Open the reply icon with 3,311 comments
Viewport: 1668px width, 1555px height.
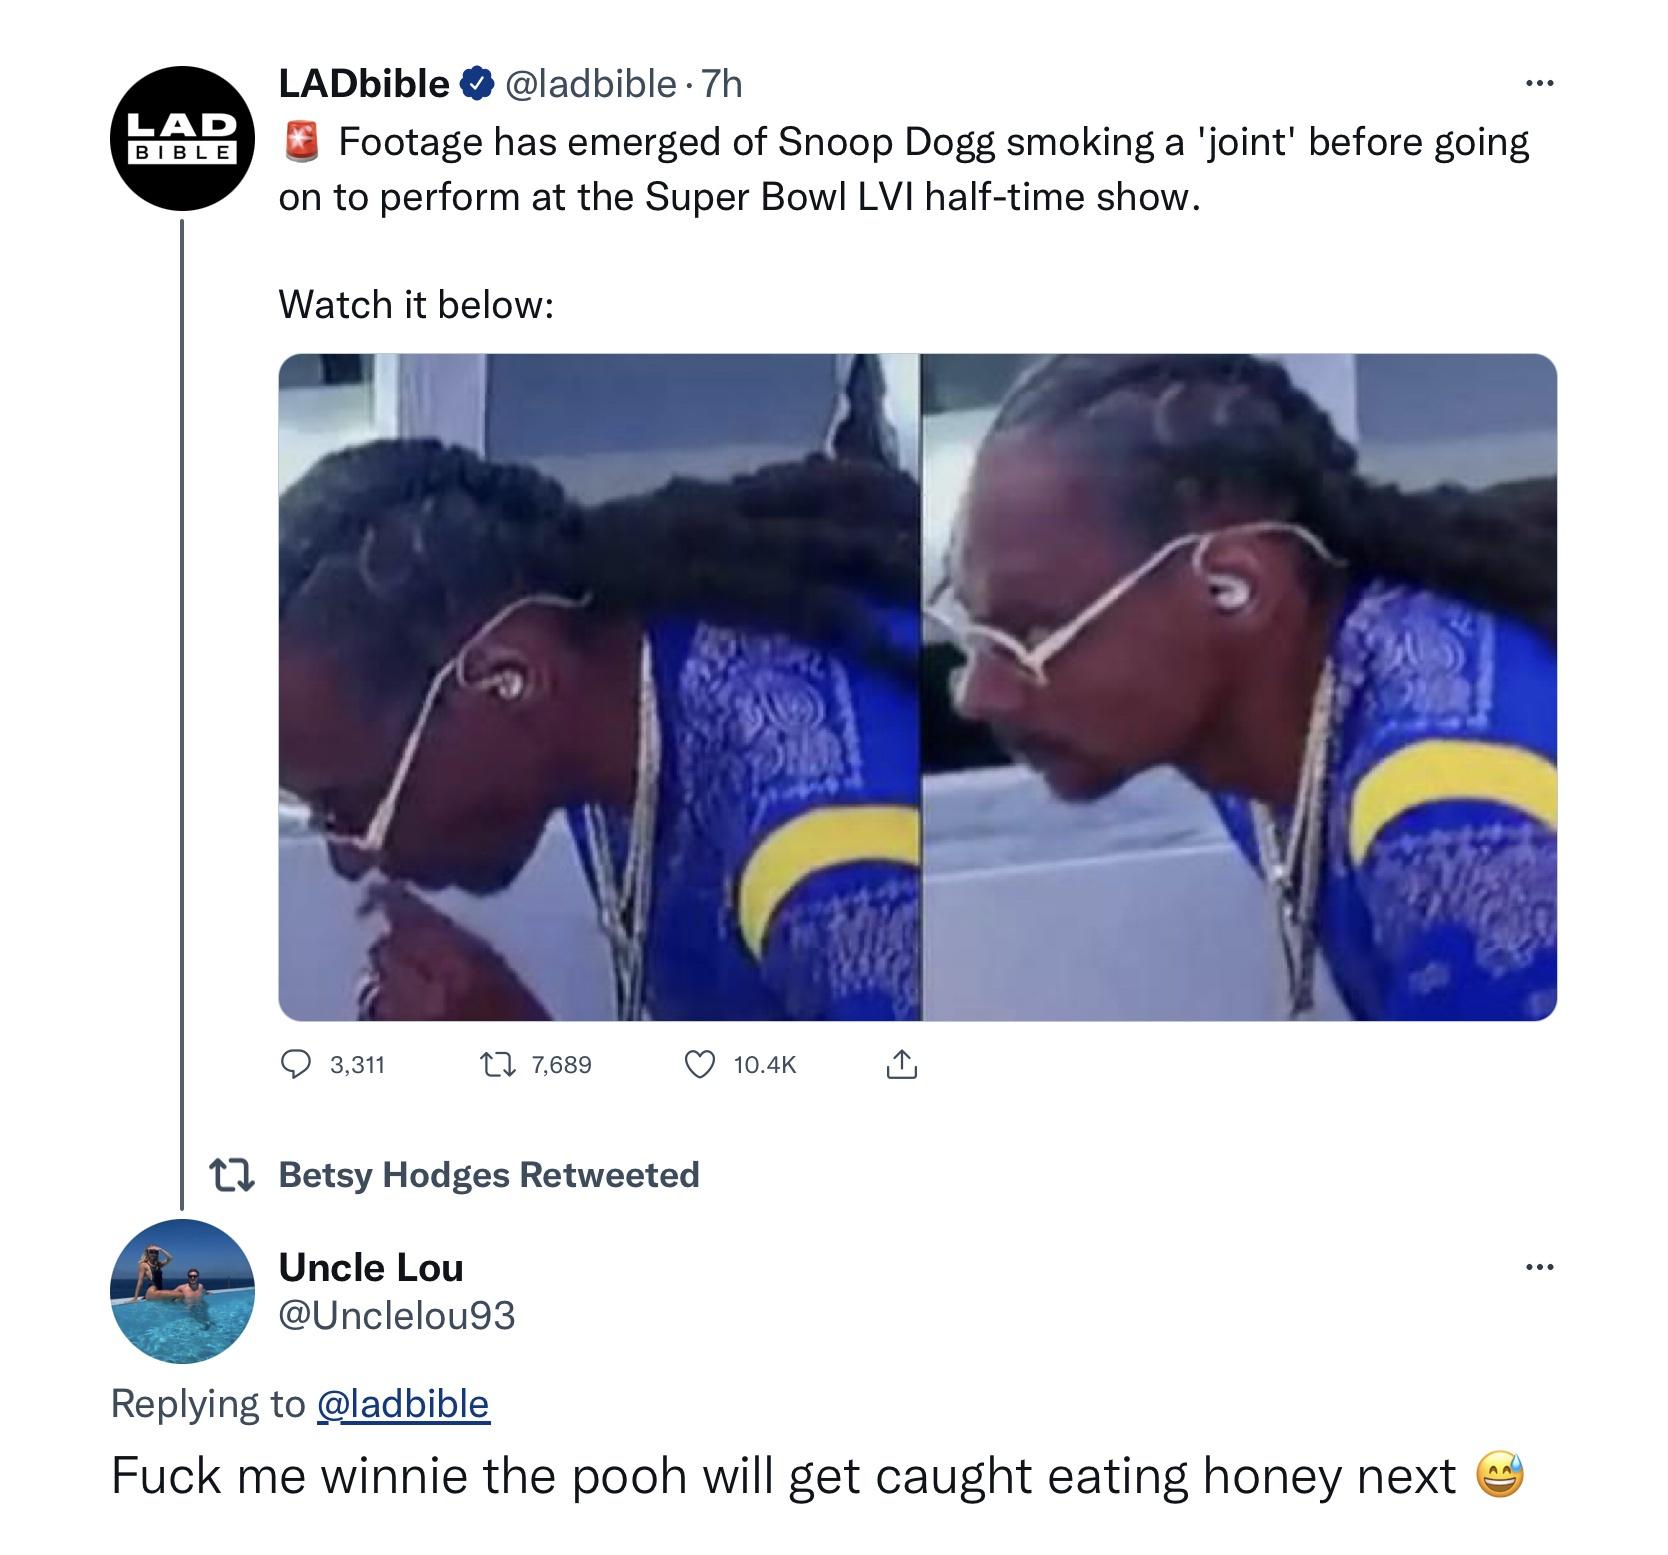[x=295, y=1065]
